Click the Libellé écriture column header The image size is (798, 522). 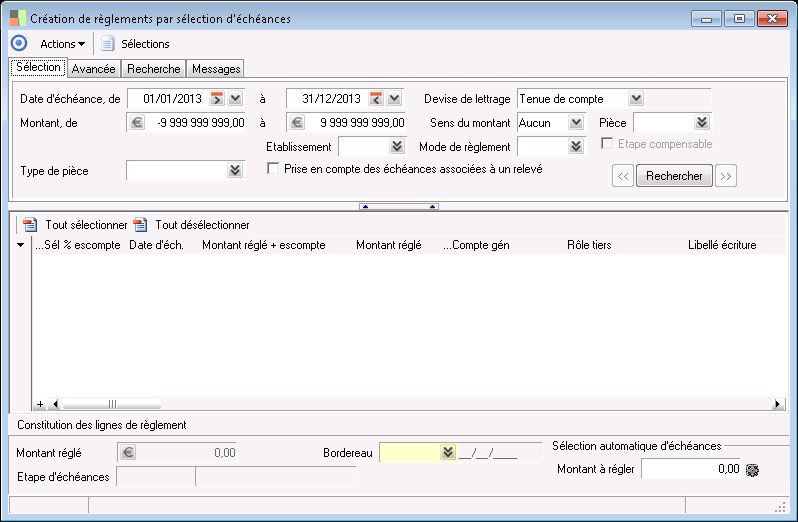(x=722, y=245)
